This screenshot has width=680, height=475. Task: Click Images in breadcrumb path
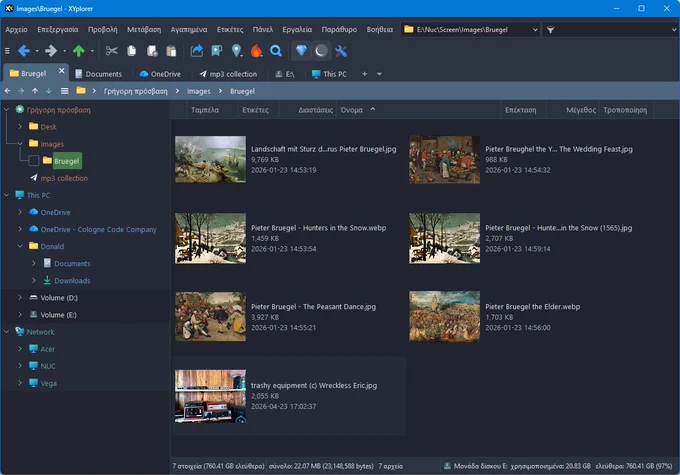(x=199, y=91)
